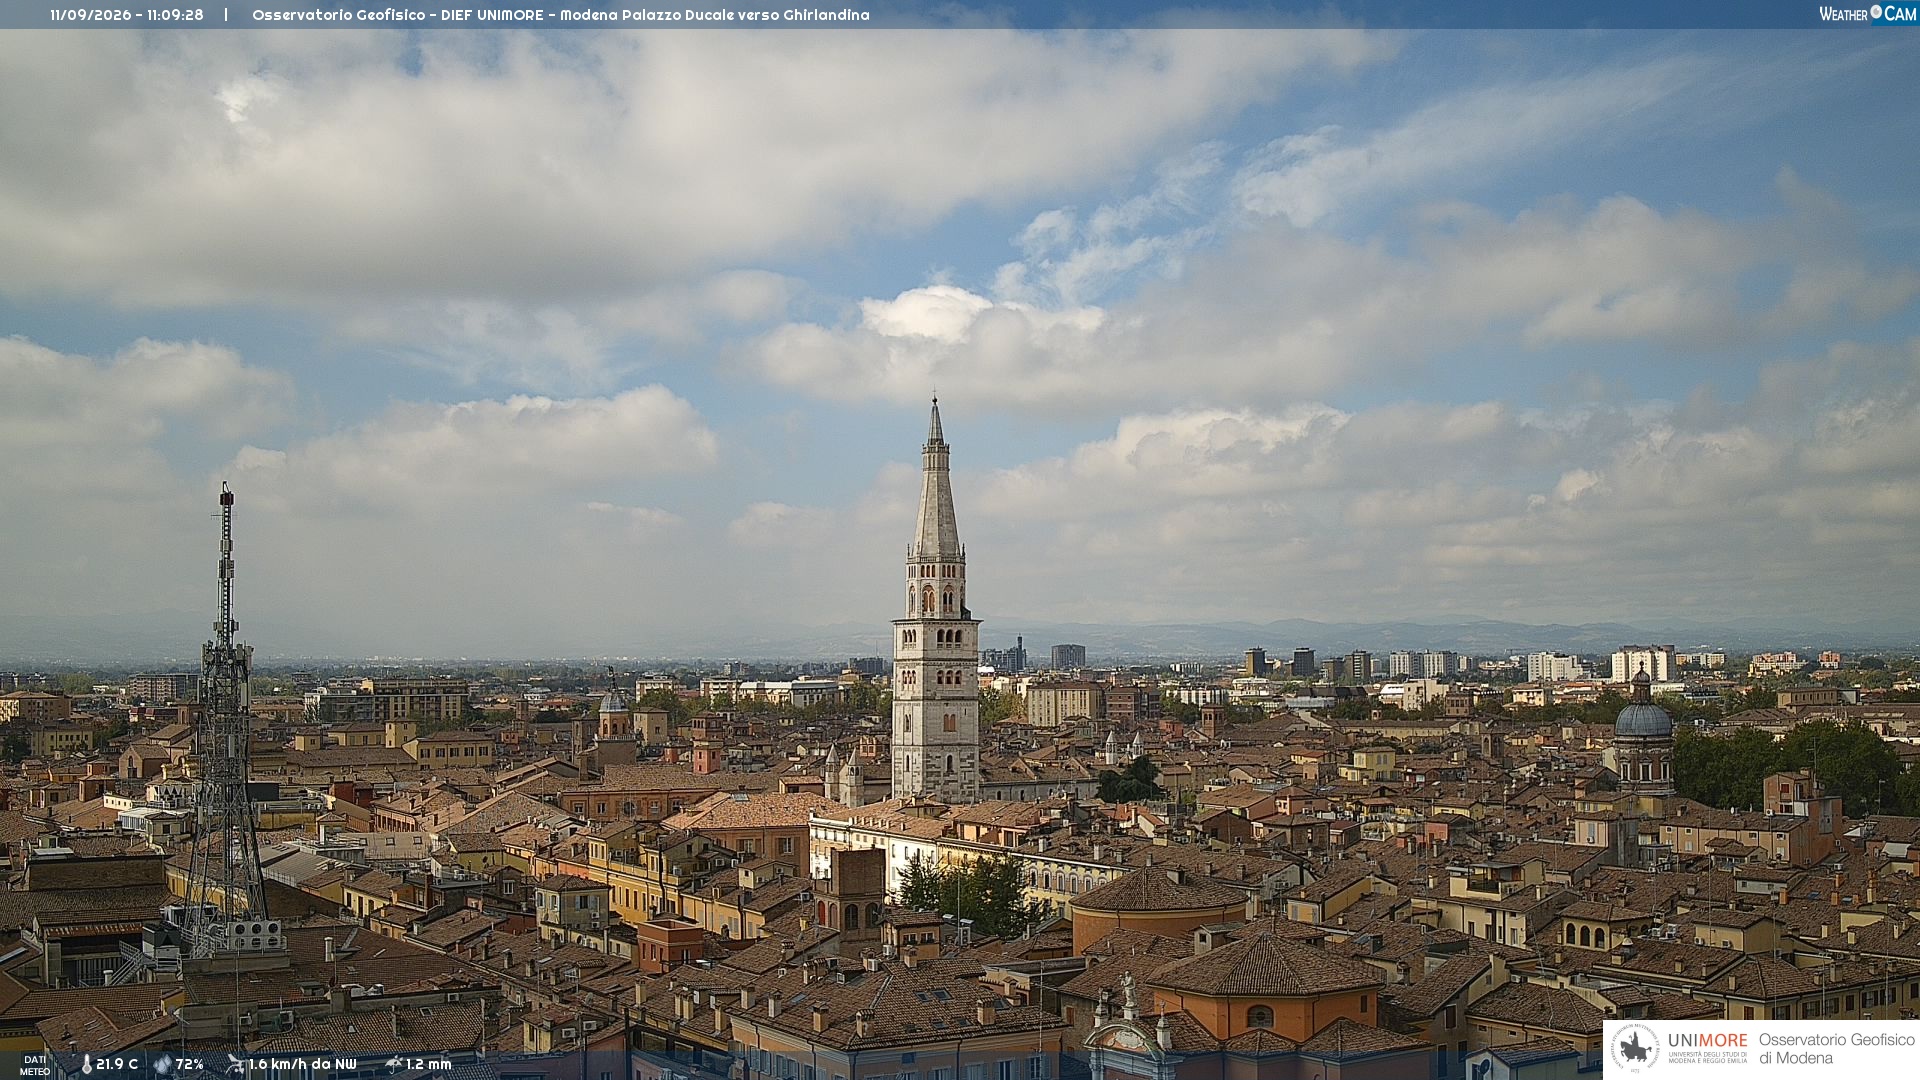Click the 72% humidity value
1920x1080 pixels.
click(190, 1064)
